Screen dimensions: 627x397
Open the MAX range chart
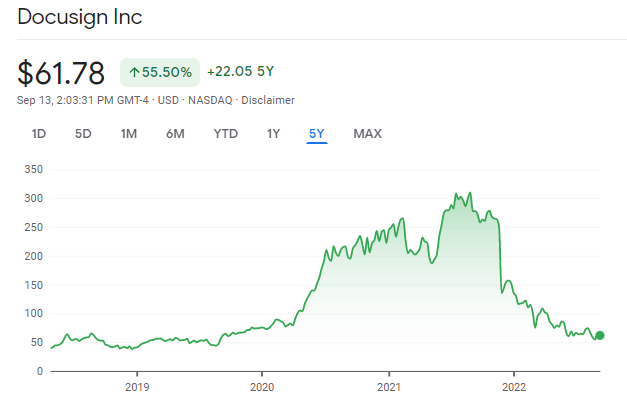tap(367, 134)
